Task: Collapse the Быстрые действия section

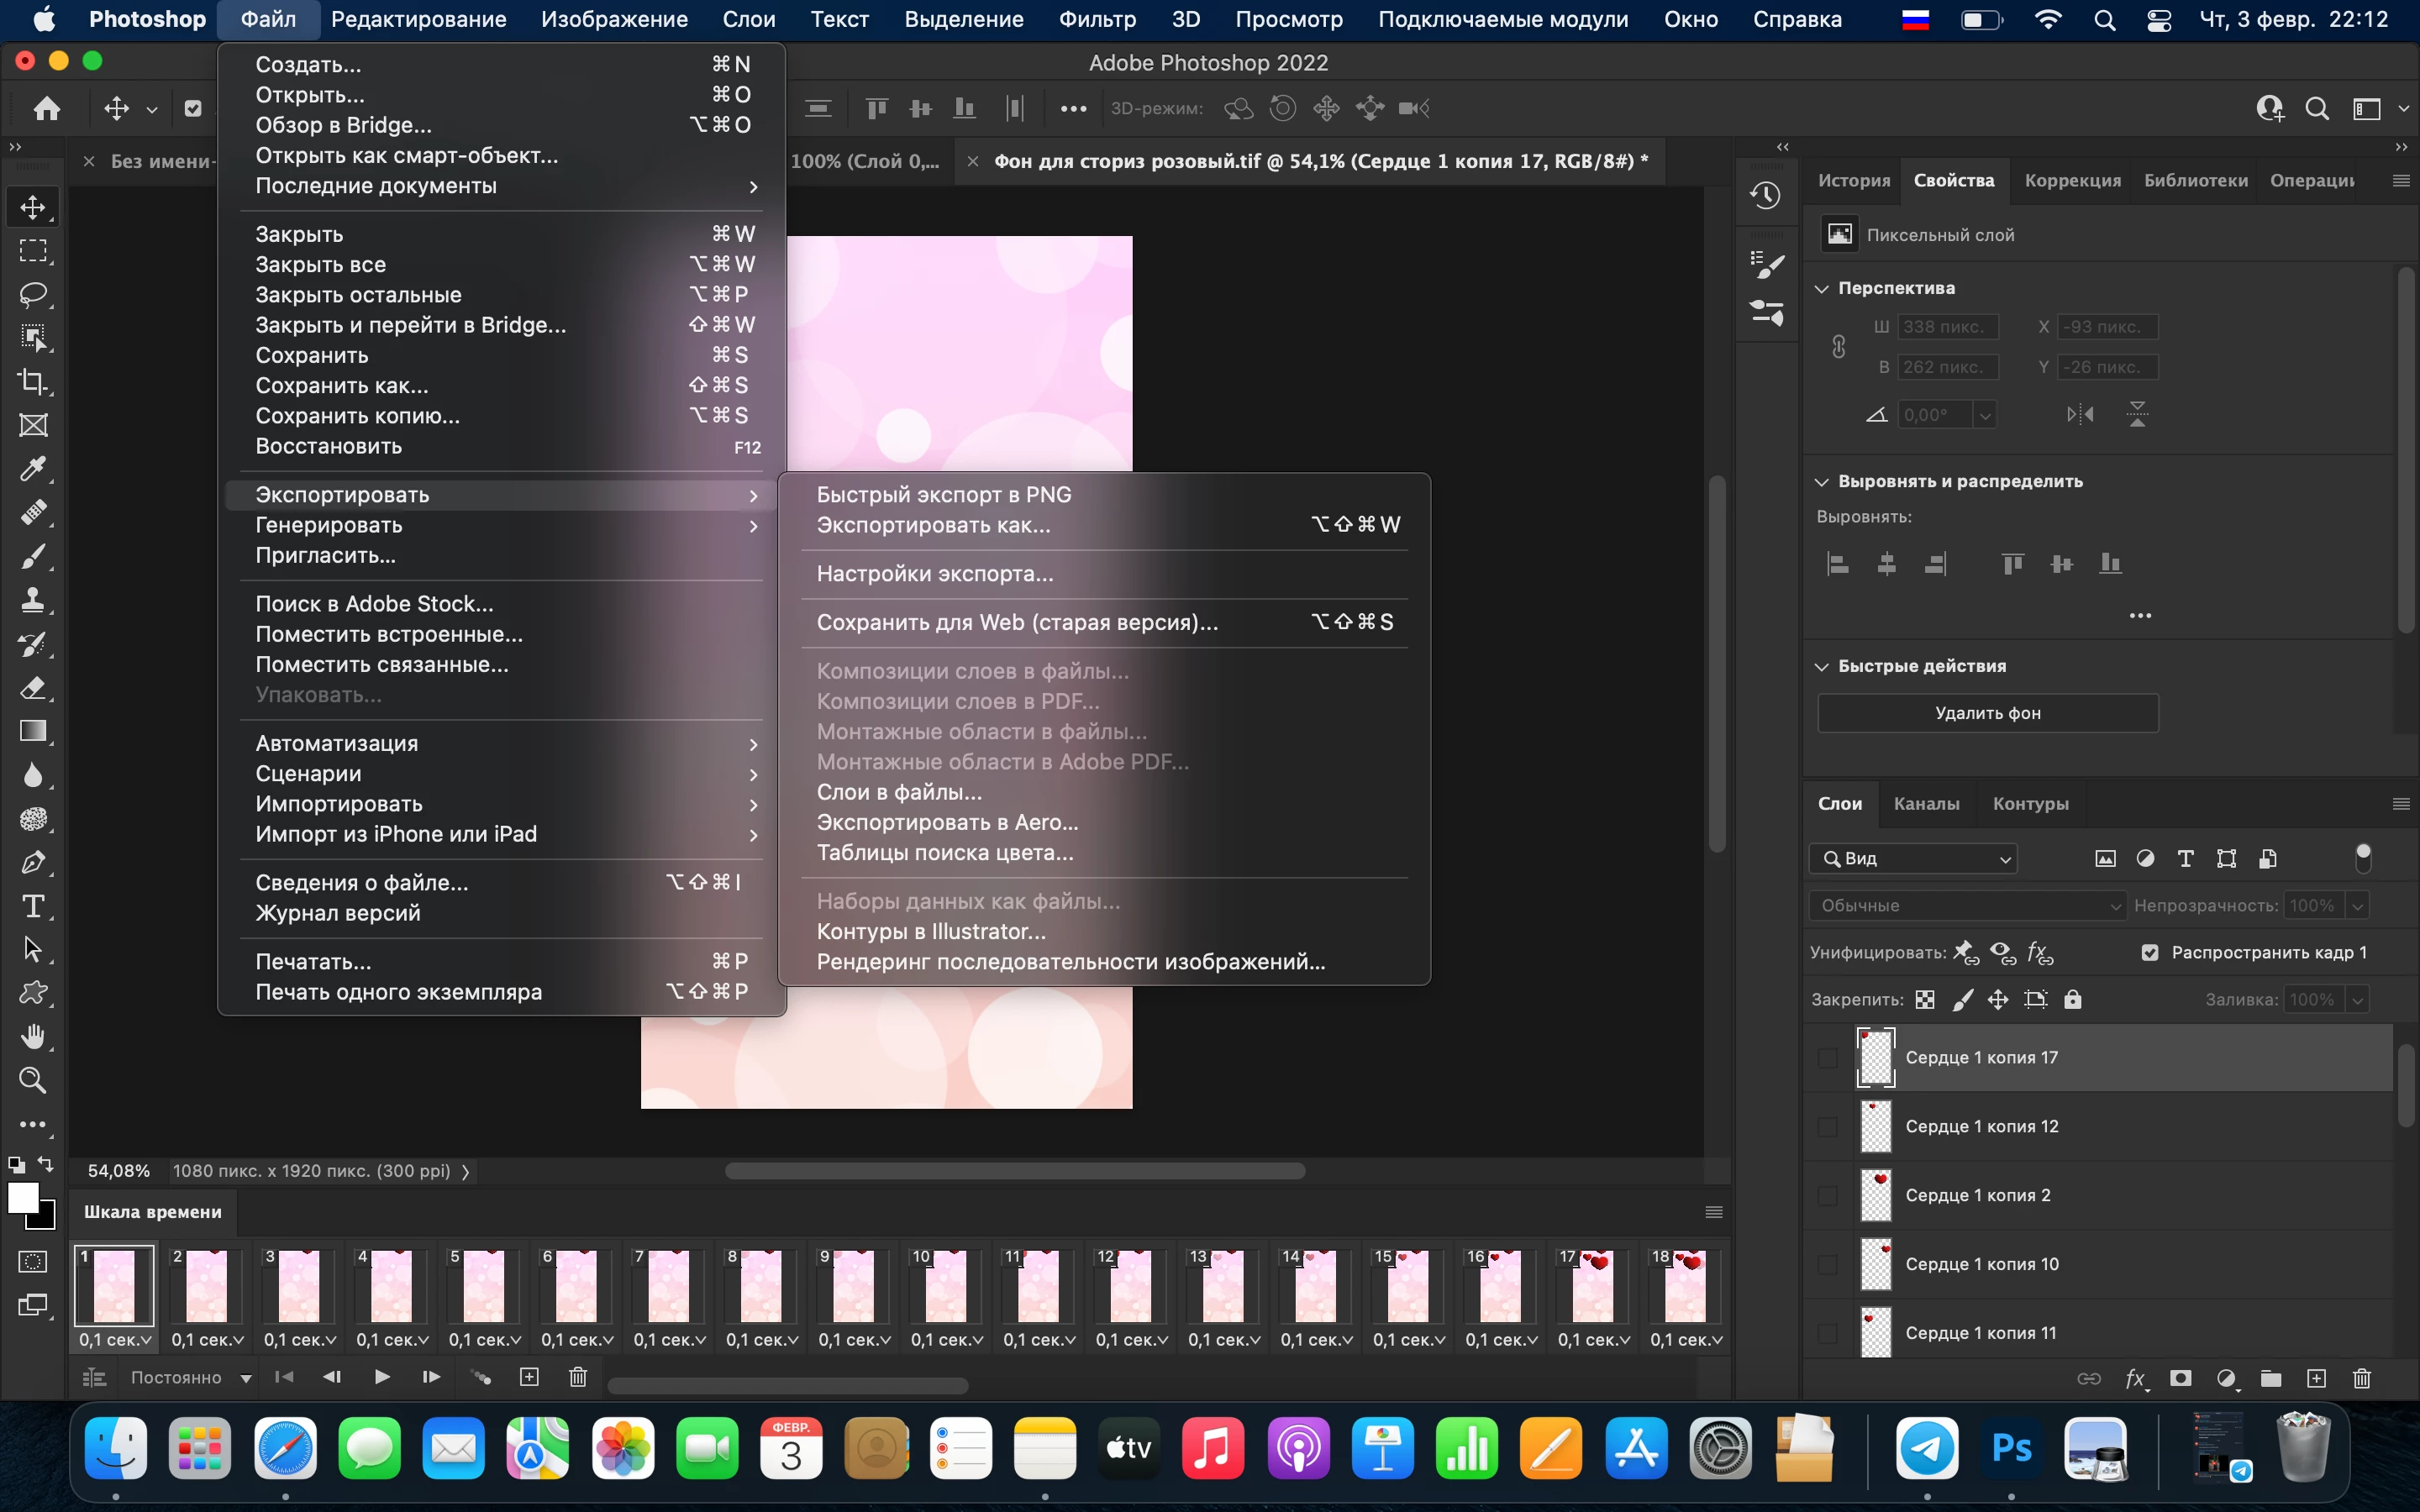Action: click(1822, 666)
